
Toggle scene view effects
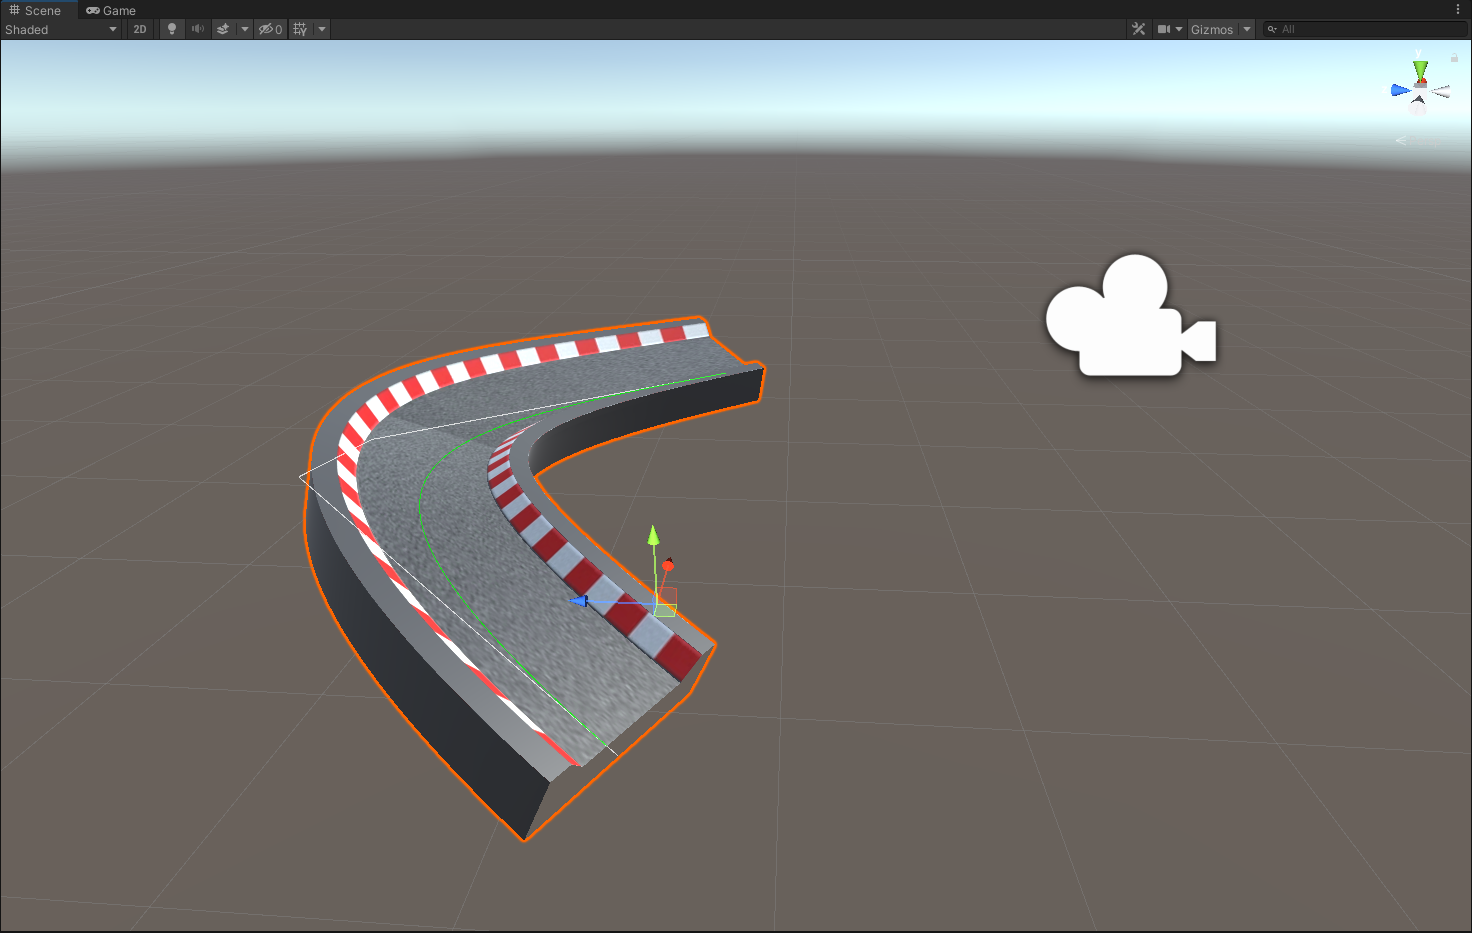223,29
